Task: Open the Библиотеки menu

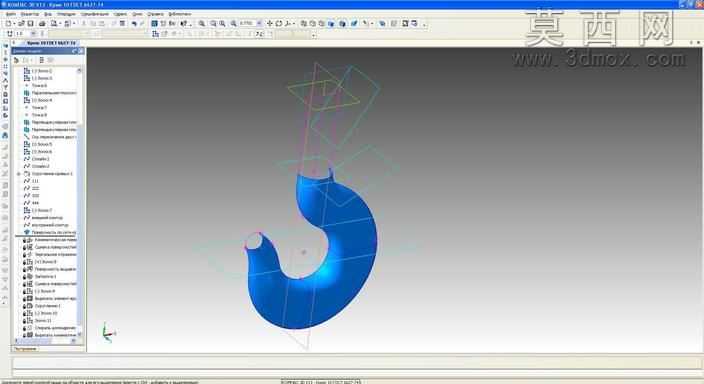Action: 180,14
